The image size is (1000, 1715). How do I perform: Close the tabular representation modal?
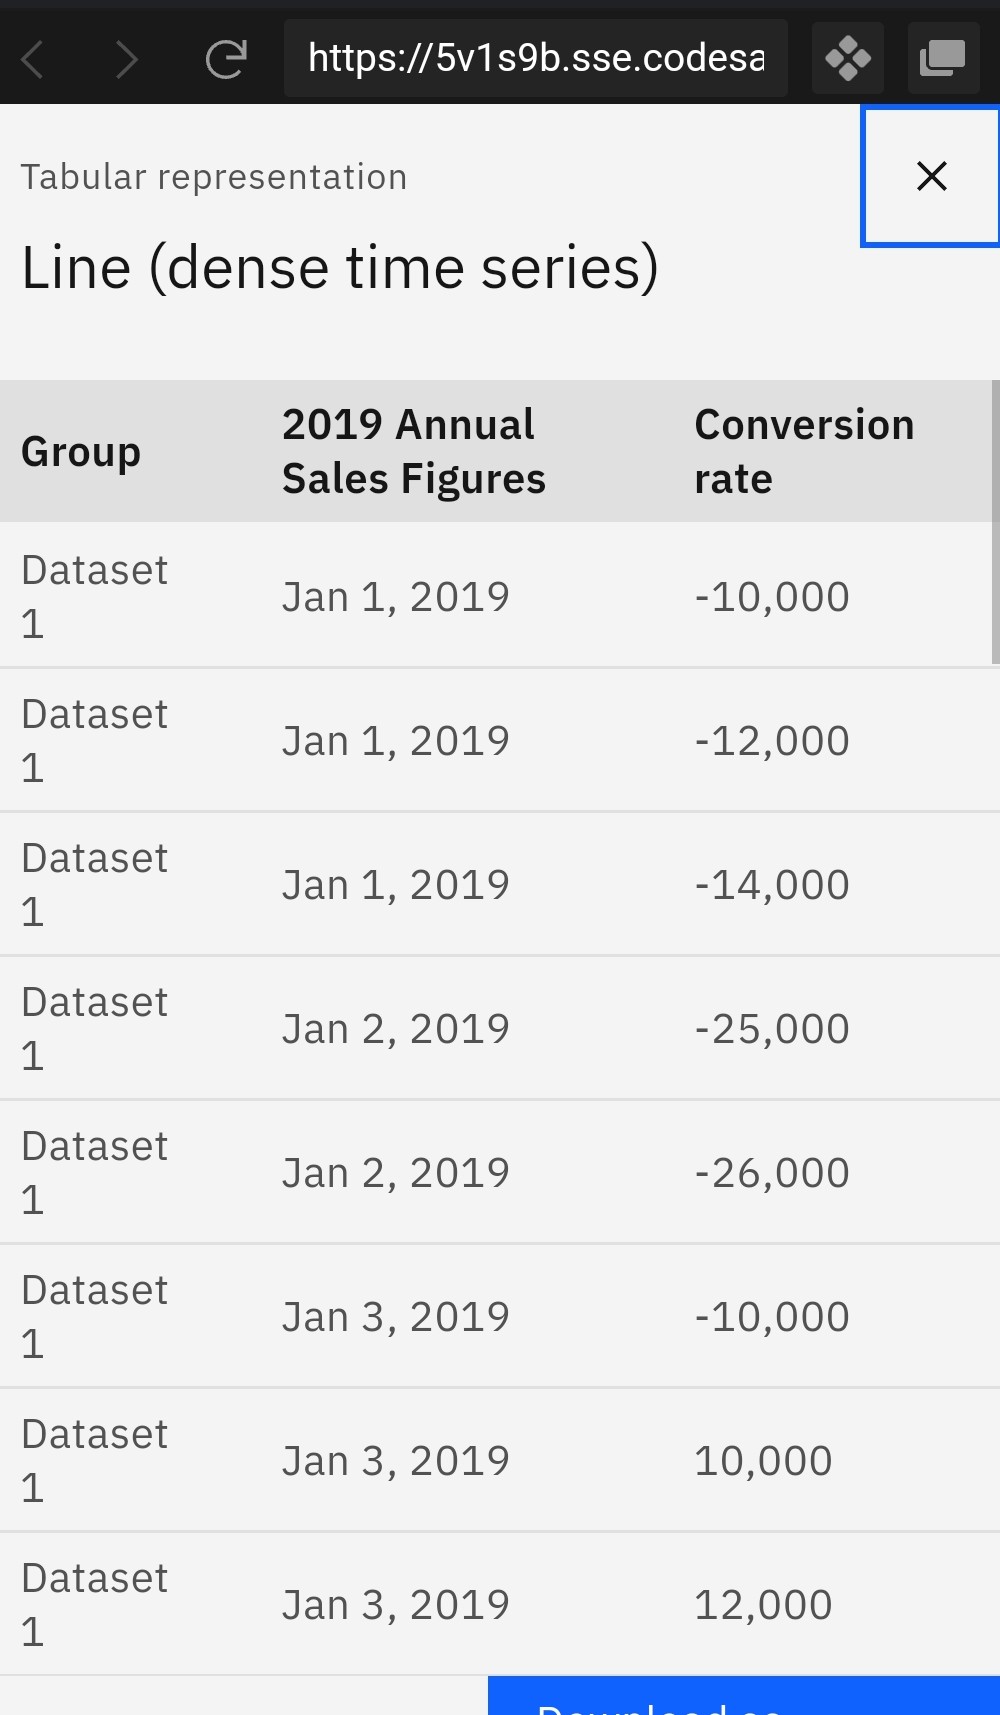coord(931,176)
